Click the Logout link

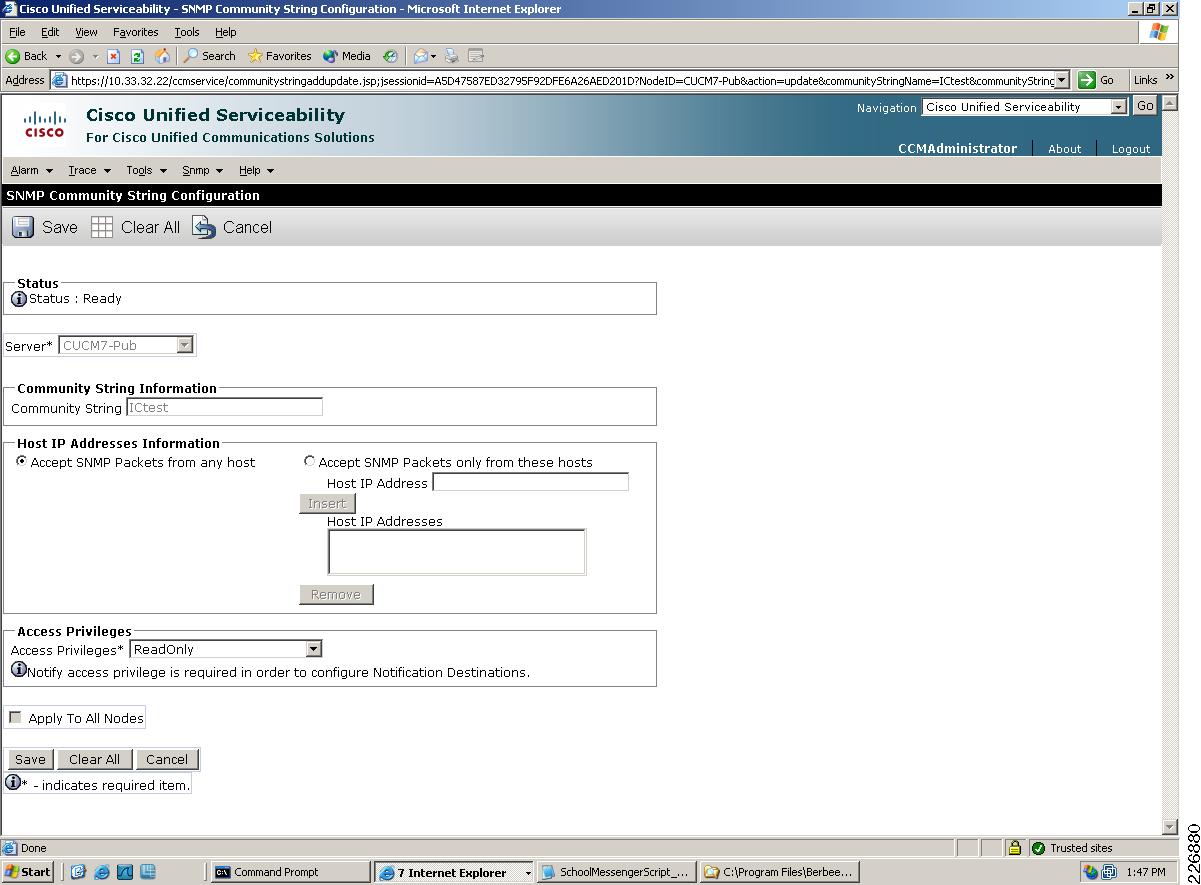tap(1131, 149)
